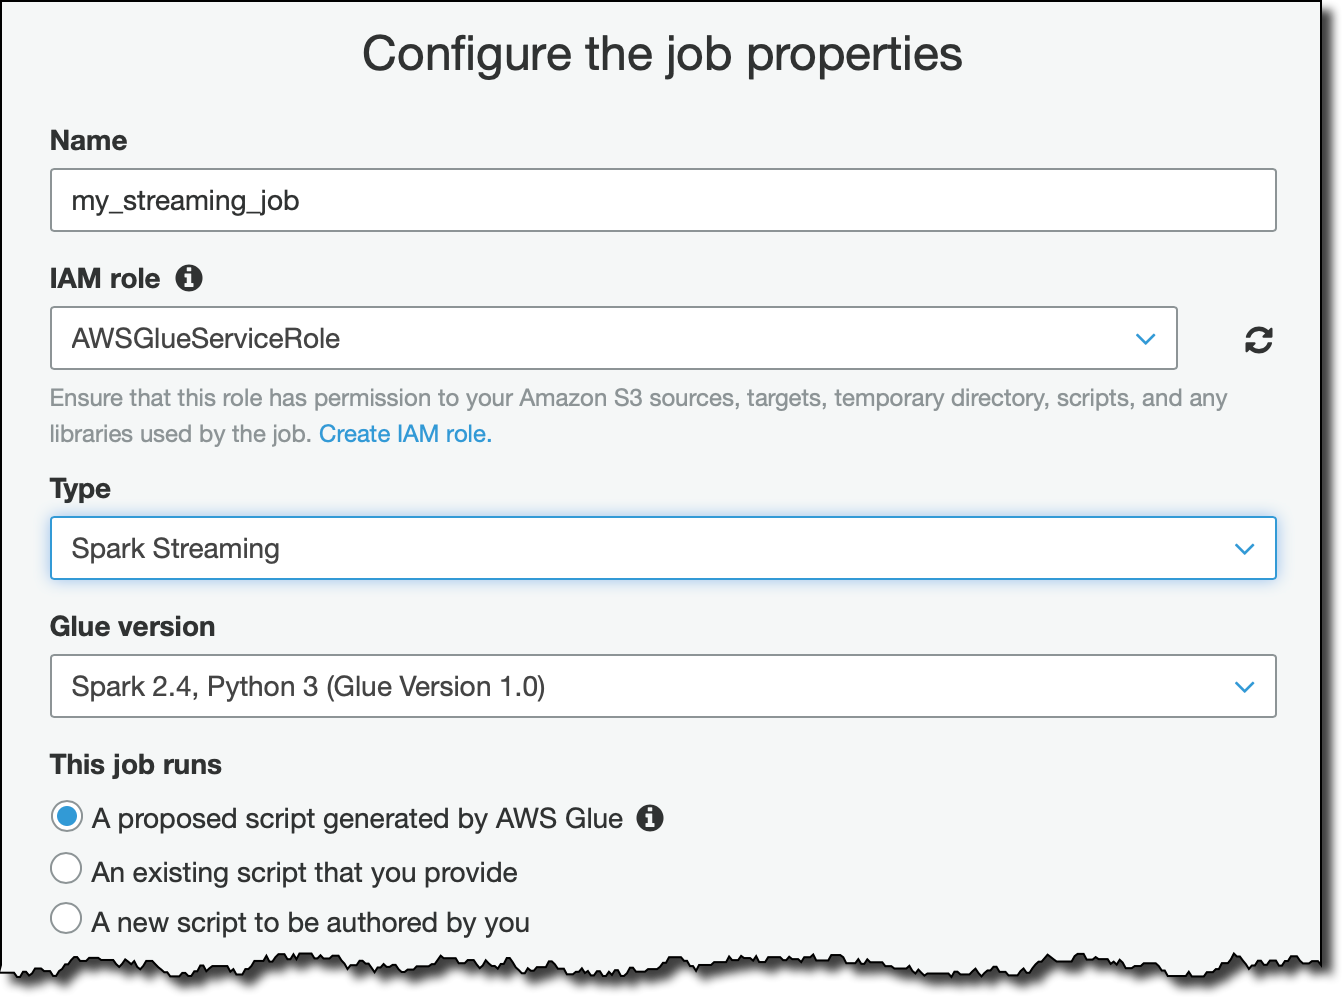1342x998 pixels.
Task: Choose the existing script that you provide option
Action: (67, 869)
